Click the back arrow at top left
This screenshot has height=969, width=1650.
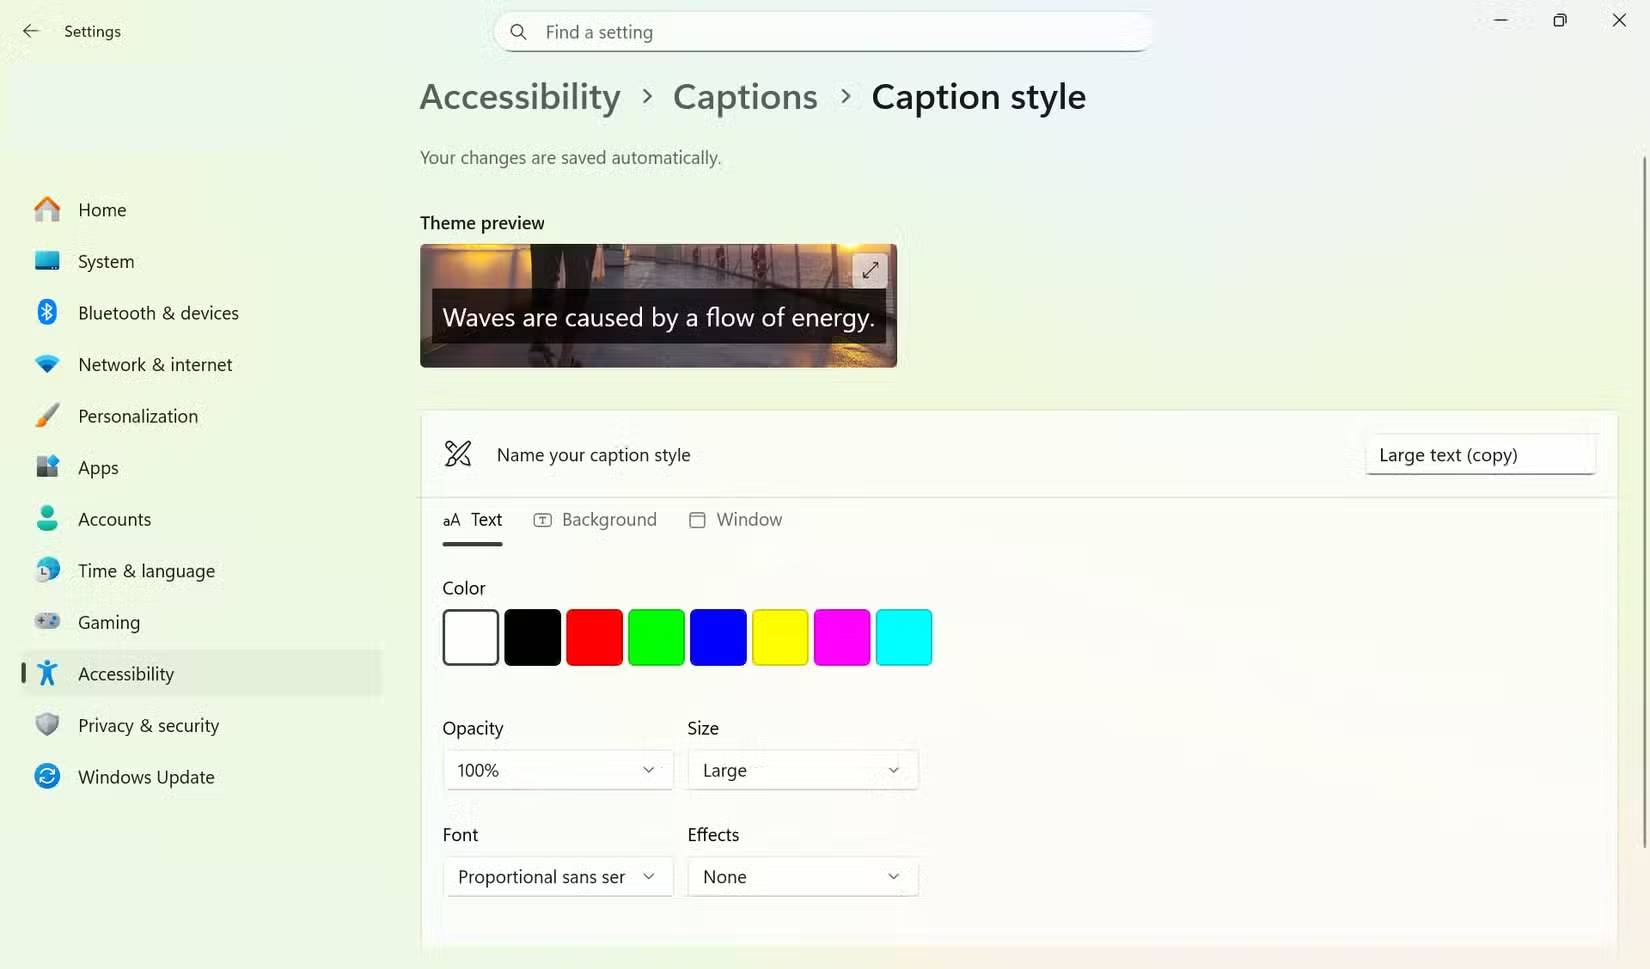click(x=31, y=31)
